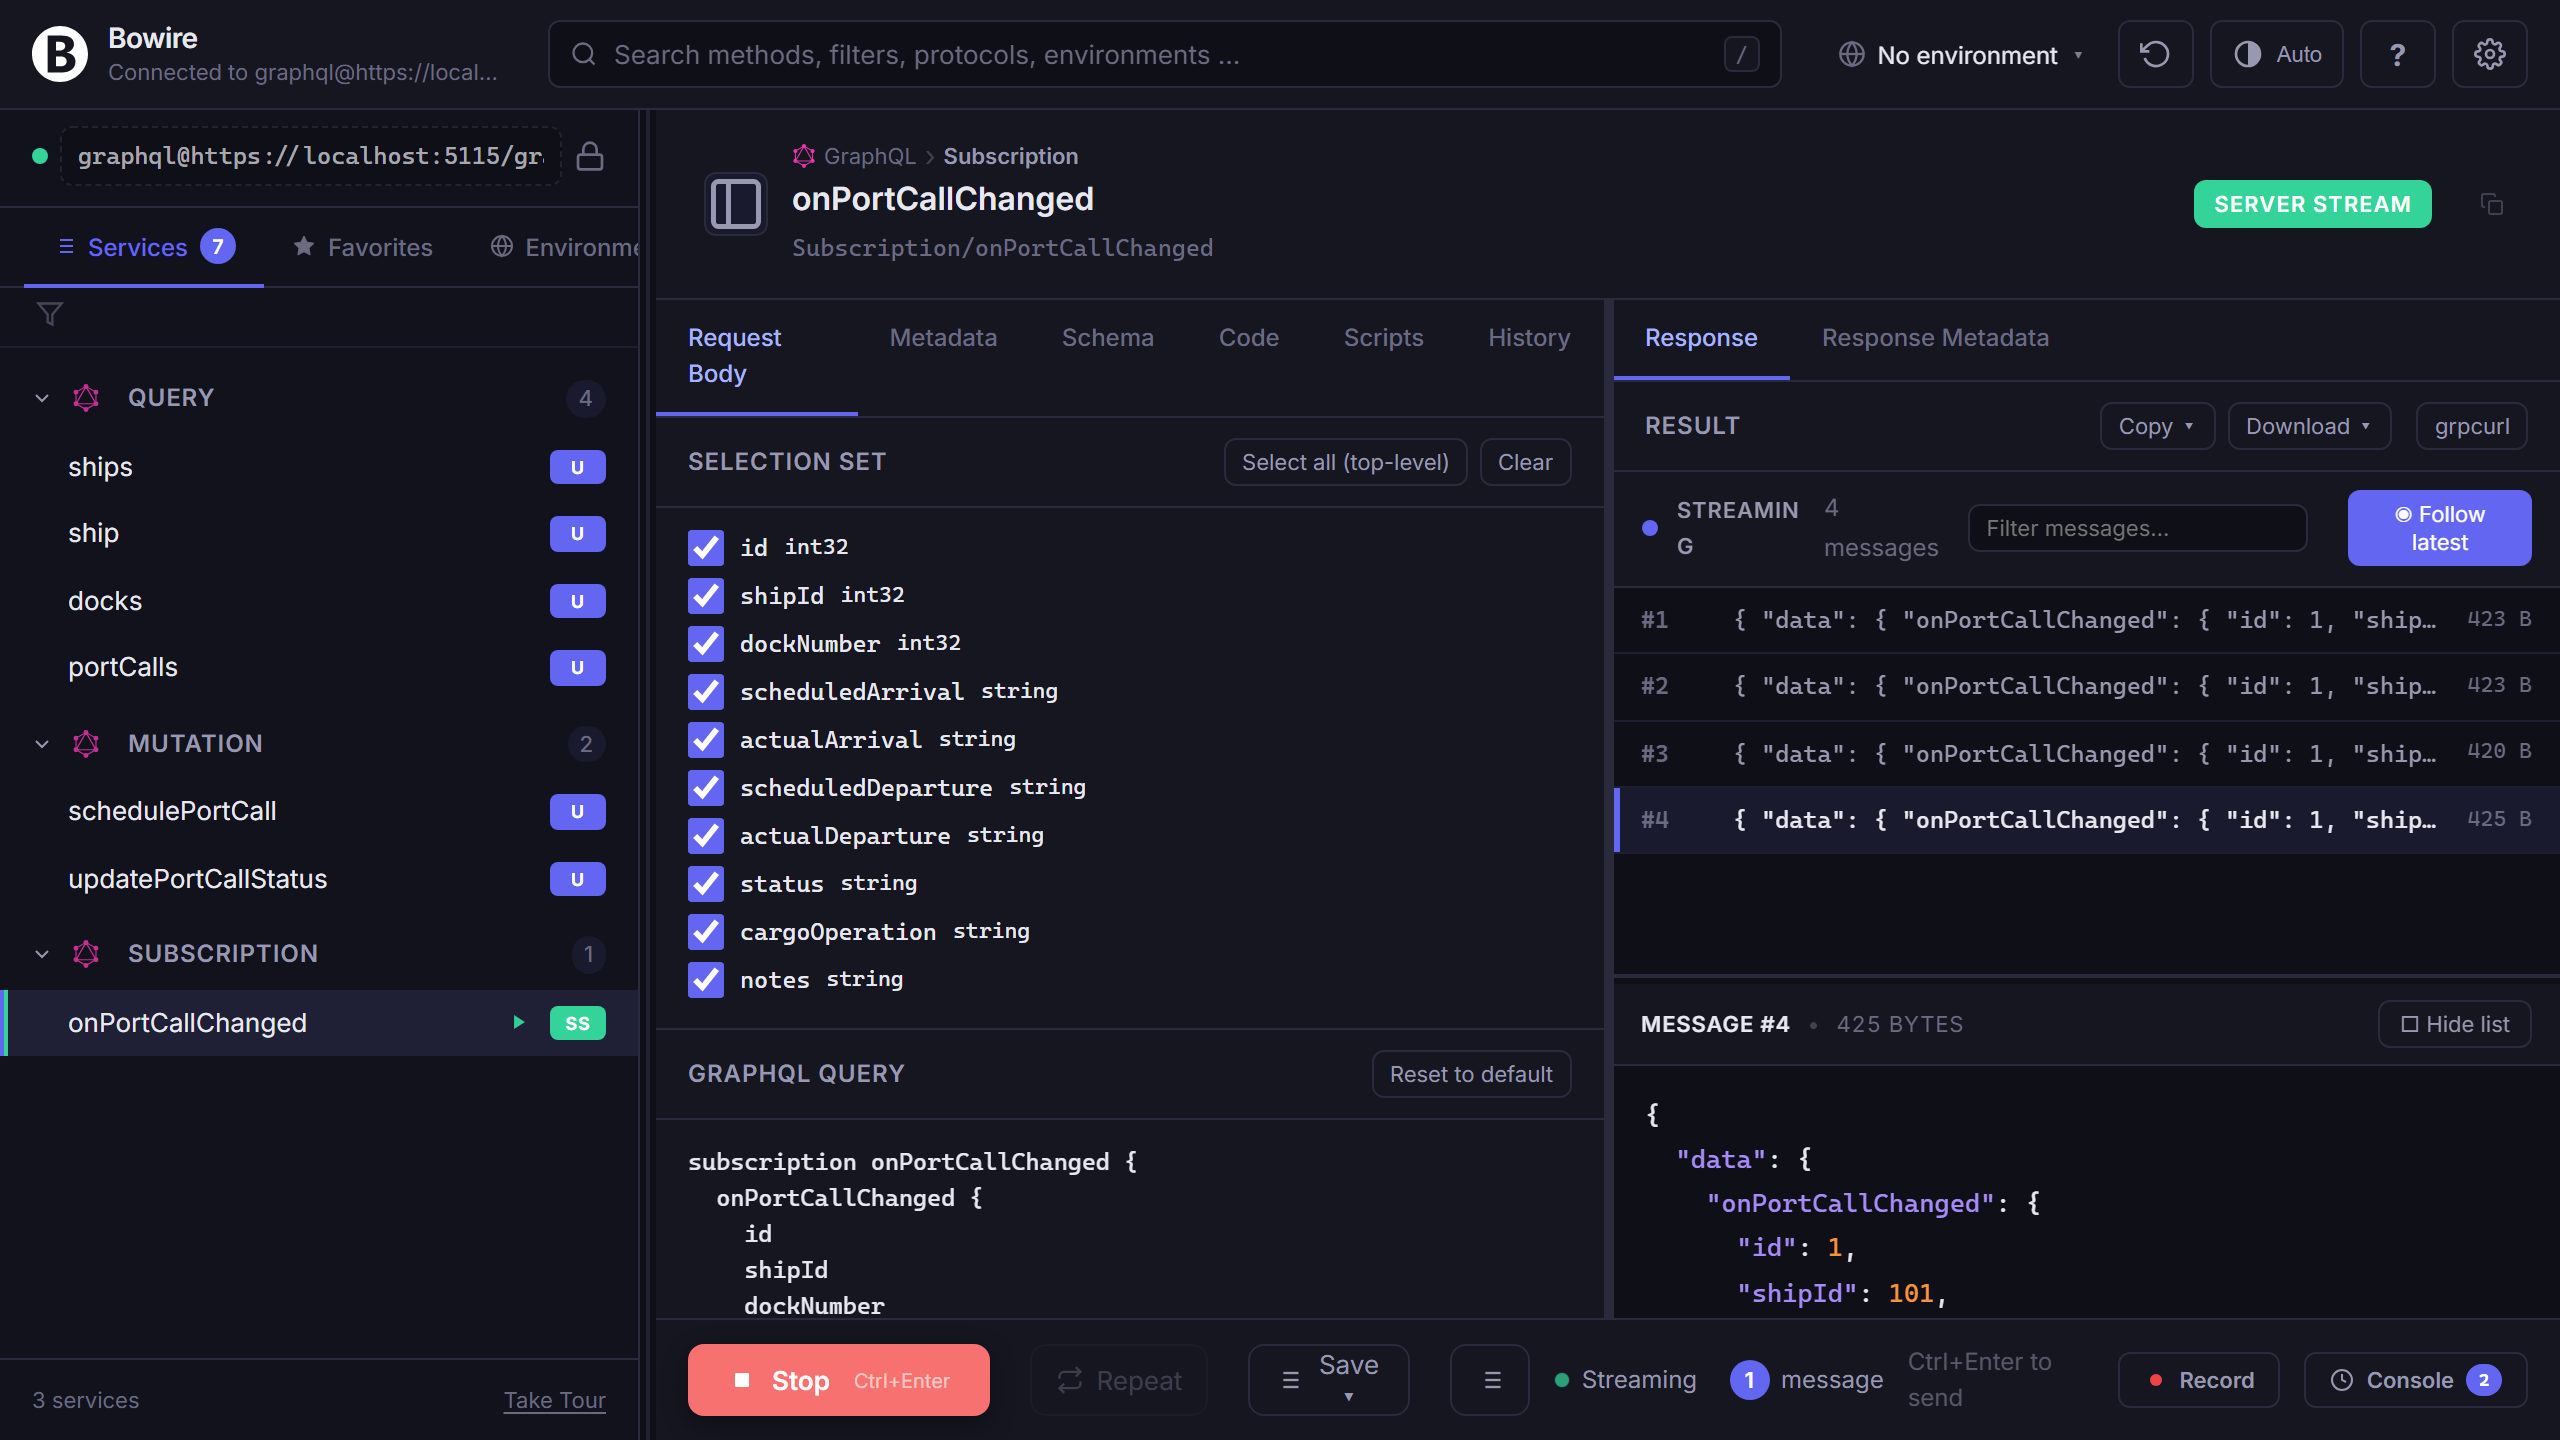The image size is (2560, 1440).
Task: Open the Console panel
Action: pos(2415,1380)
